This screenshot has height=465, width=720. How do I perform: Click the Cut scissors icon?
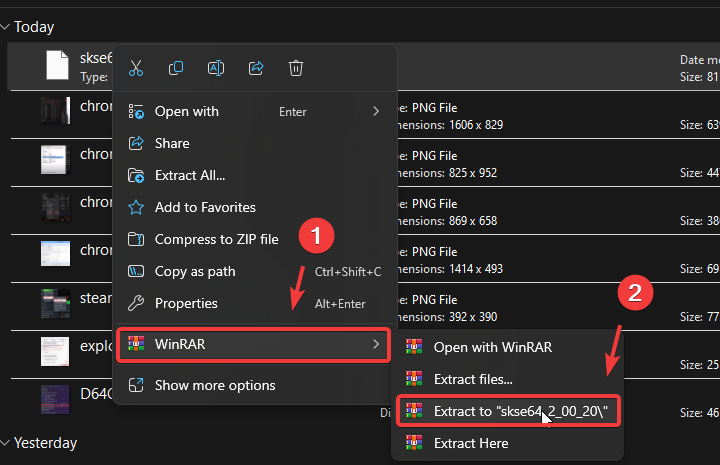136,68
